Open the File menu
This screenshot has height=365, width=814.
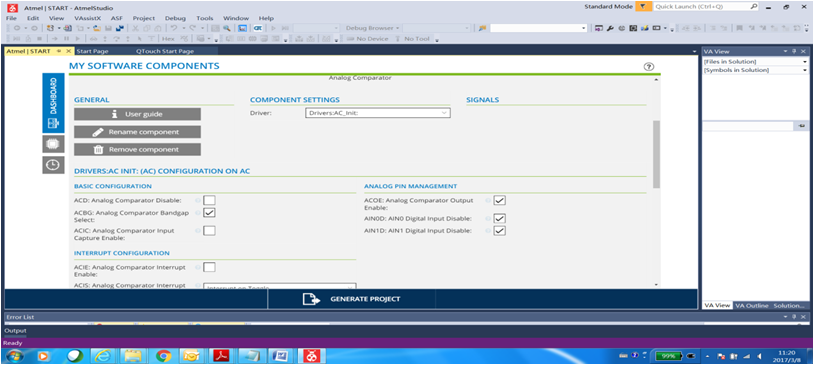click(11, 18)
